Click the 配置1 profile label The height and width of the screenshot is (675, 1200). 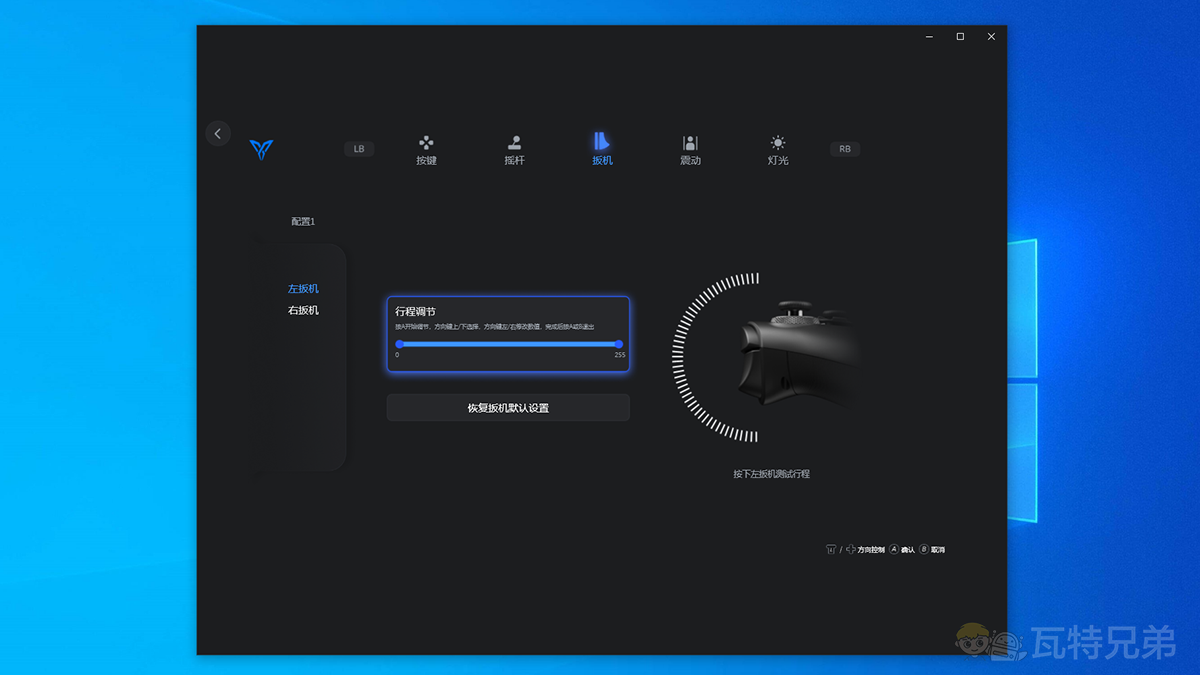tap(303, 222)
